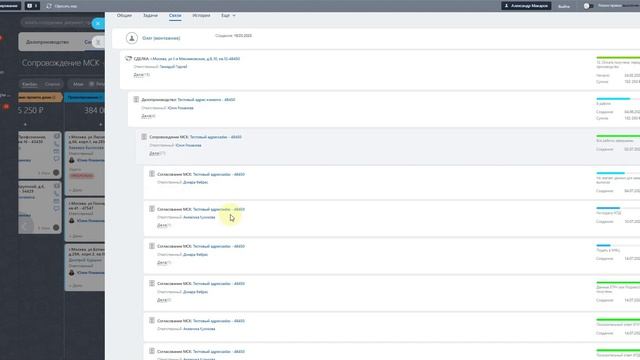640x360 pixels.
Task: Click the Выйти logout link
Action: 564,6
